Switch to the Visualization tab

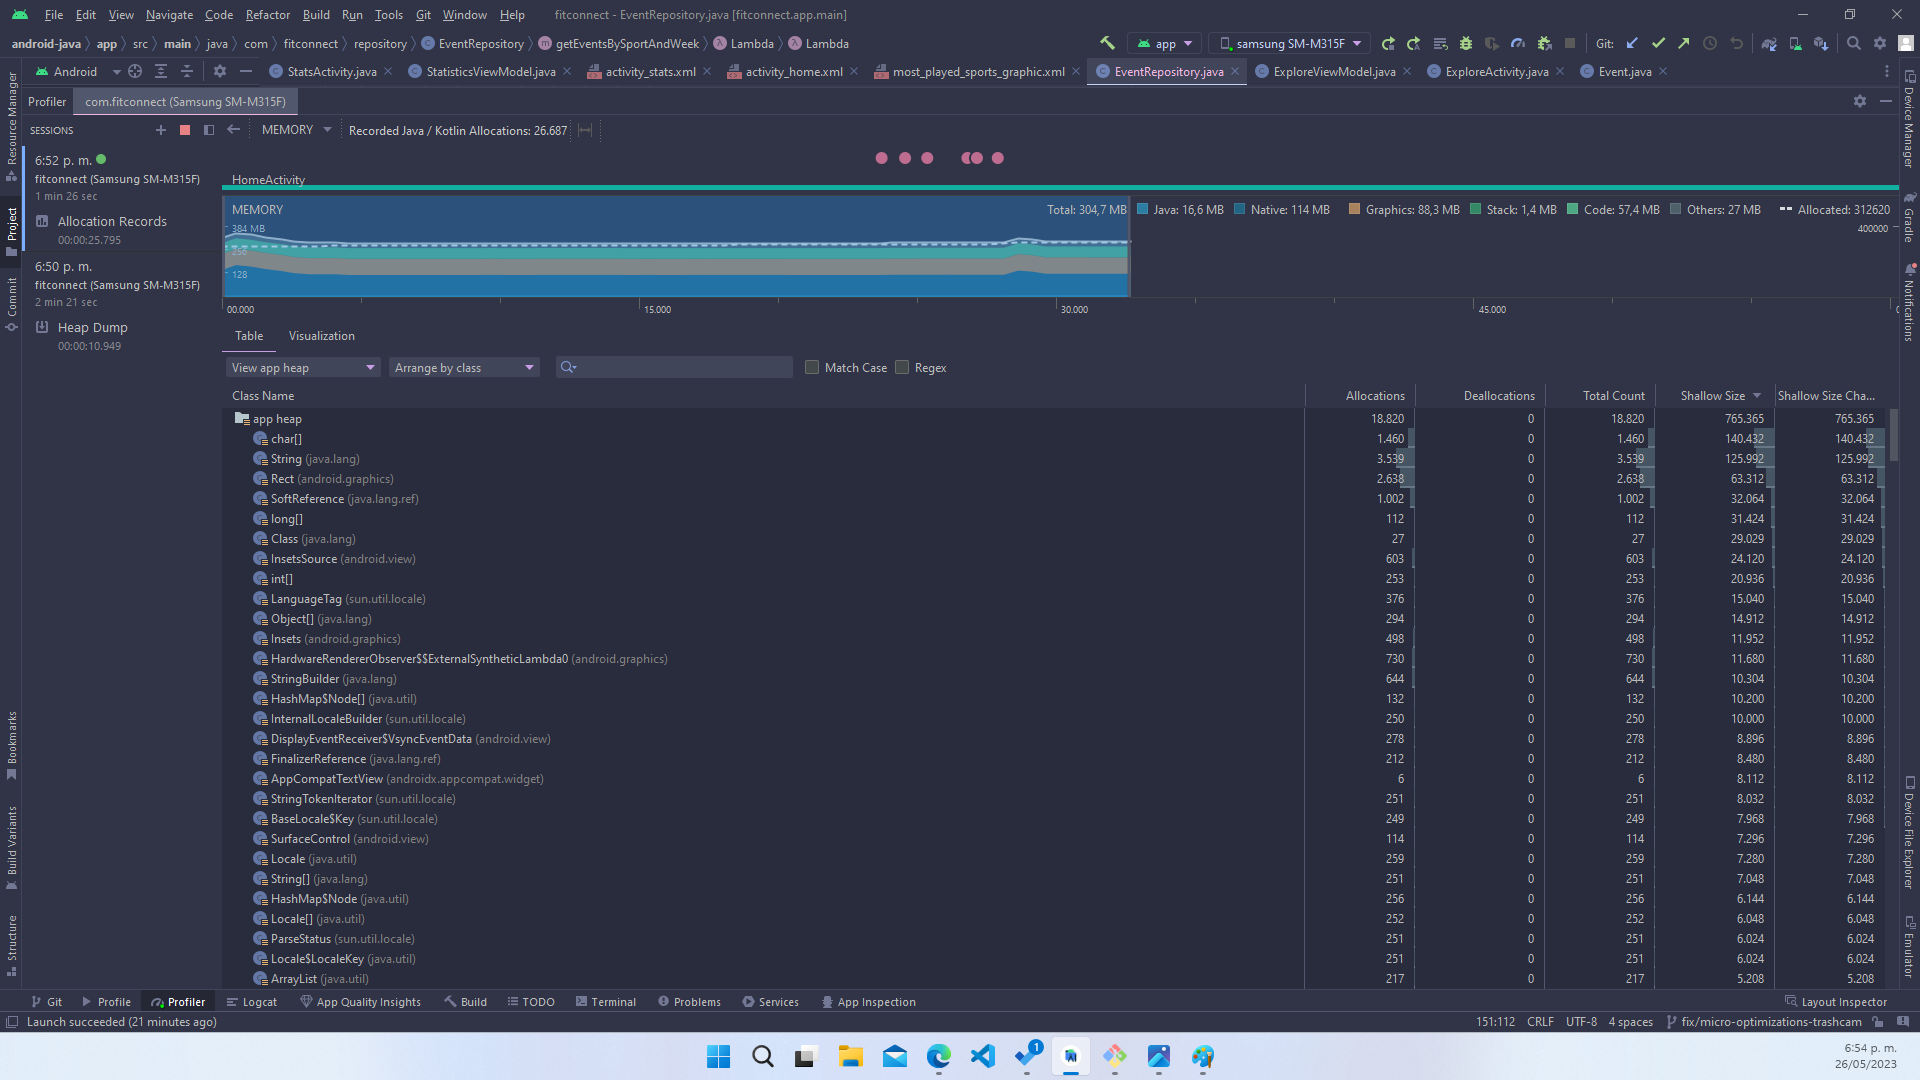pos(321,336)
